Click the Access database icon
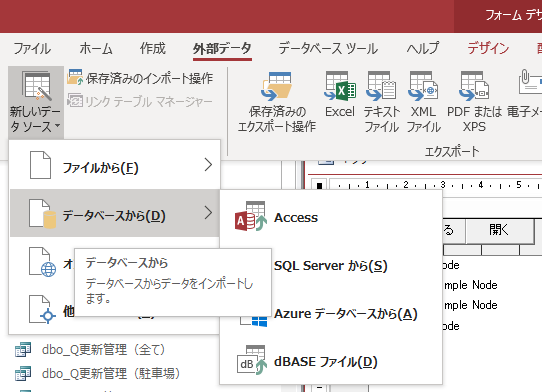The width and height of the screenshot is (542, 392). point(251,216)
